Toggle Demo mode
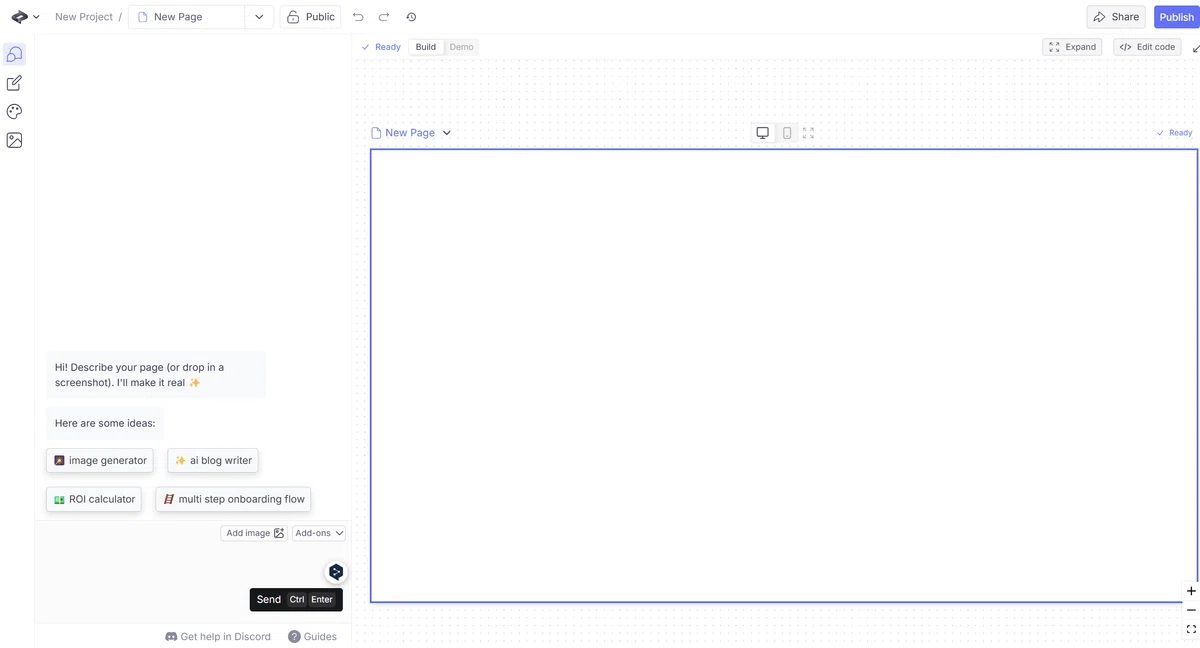Image resolution: width=1200 pixels, height=648 pixels. click(x=462, y=47)
